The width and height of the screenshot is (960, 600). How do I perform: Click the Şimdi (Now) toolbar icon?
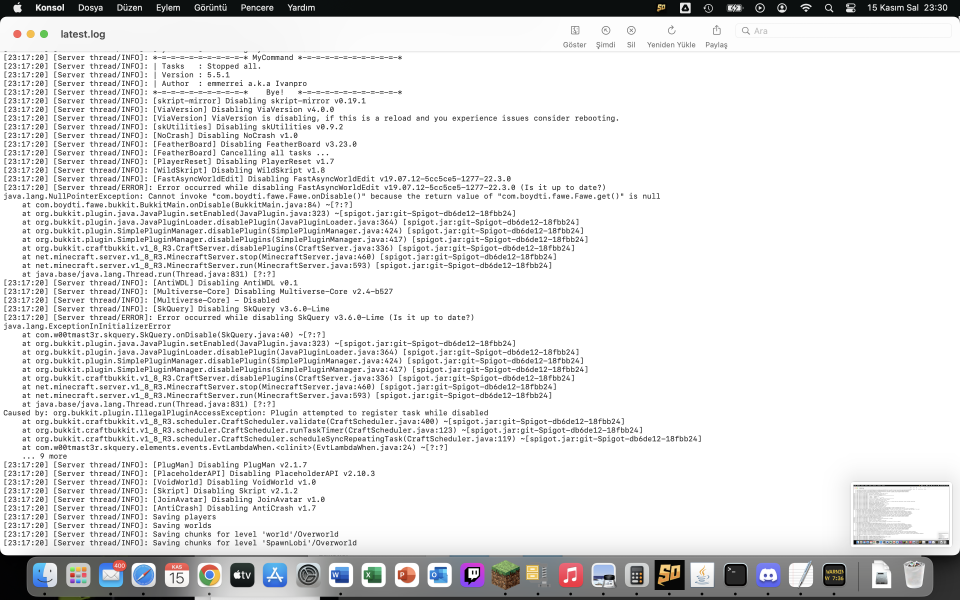606,31
